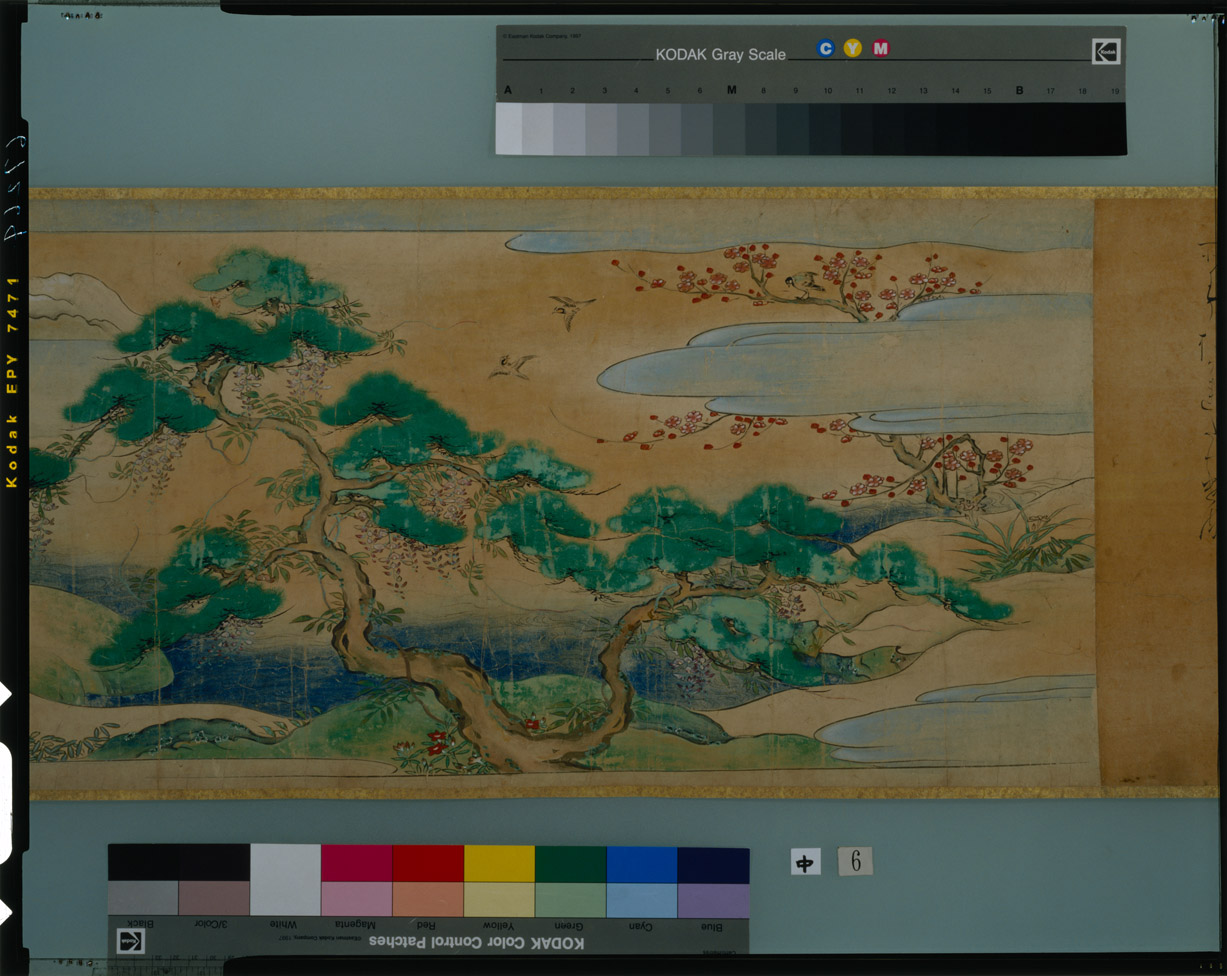
Task: Pick the light pink tint patch
Action: tap(356, 899)
